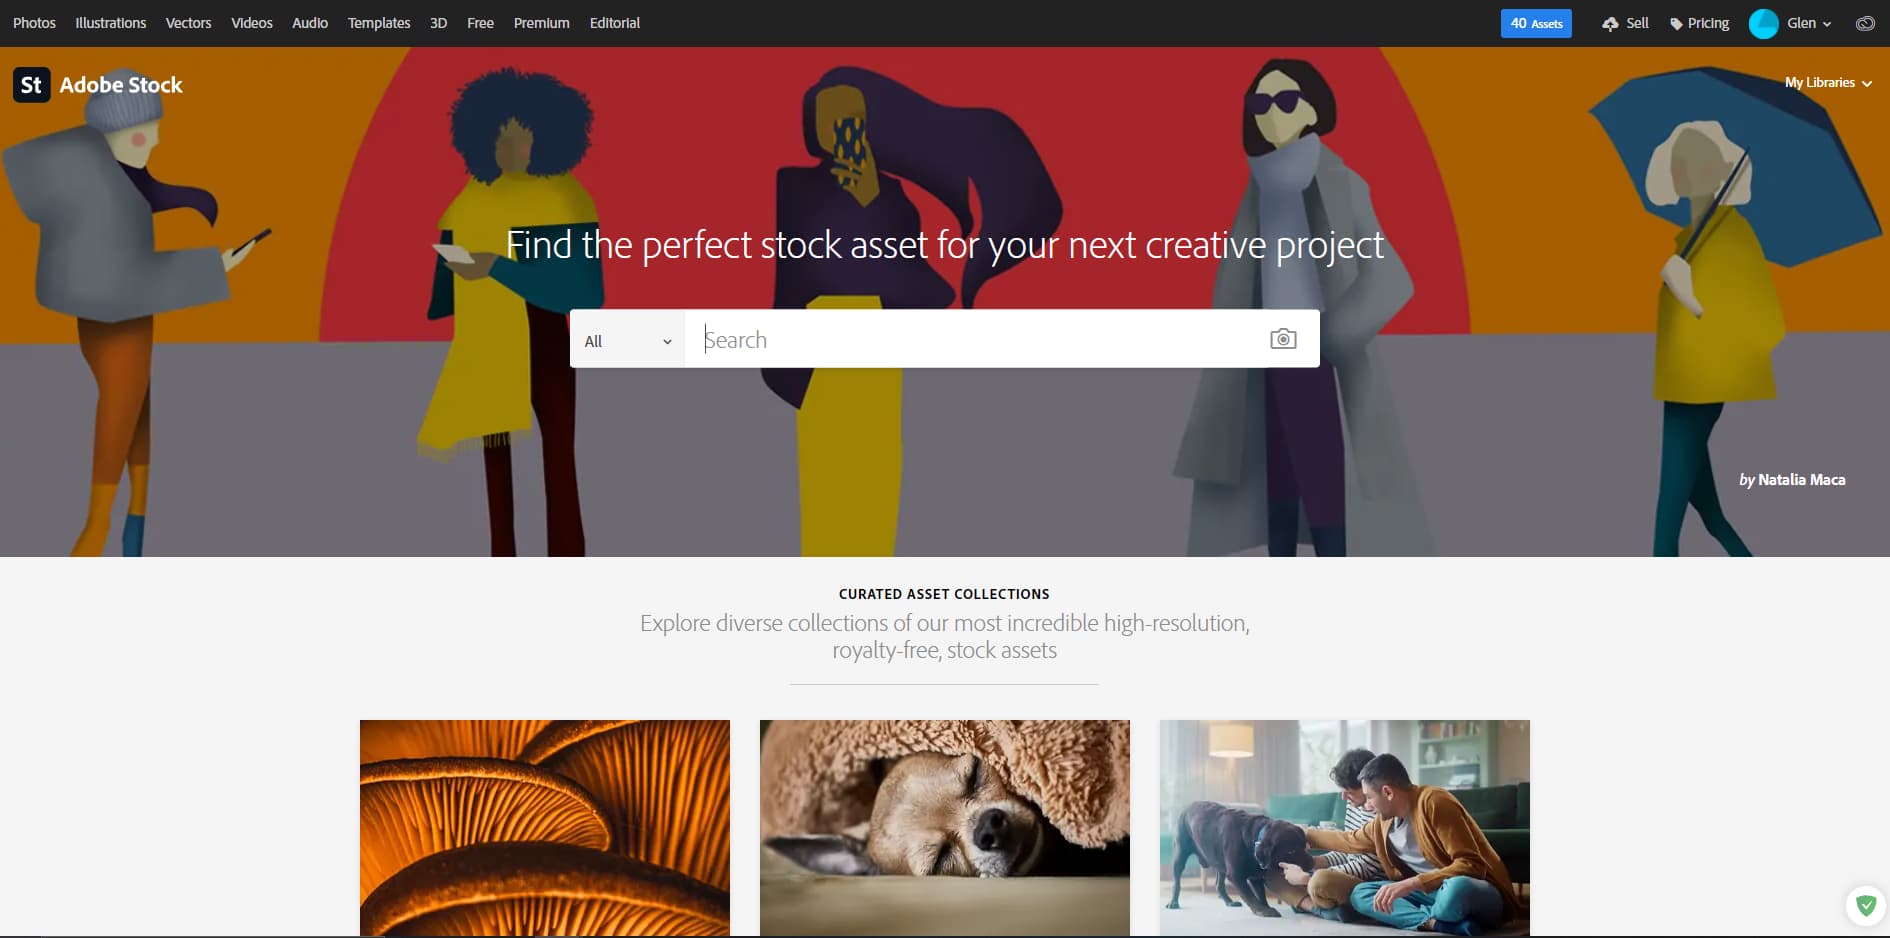1890x938 pixels.
Task: Open the Photos menu item
Action: (34, 23)
